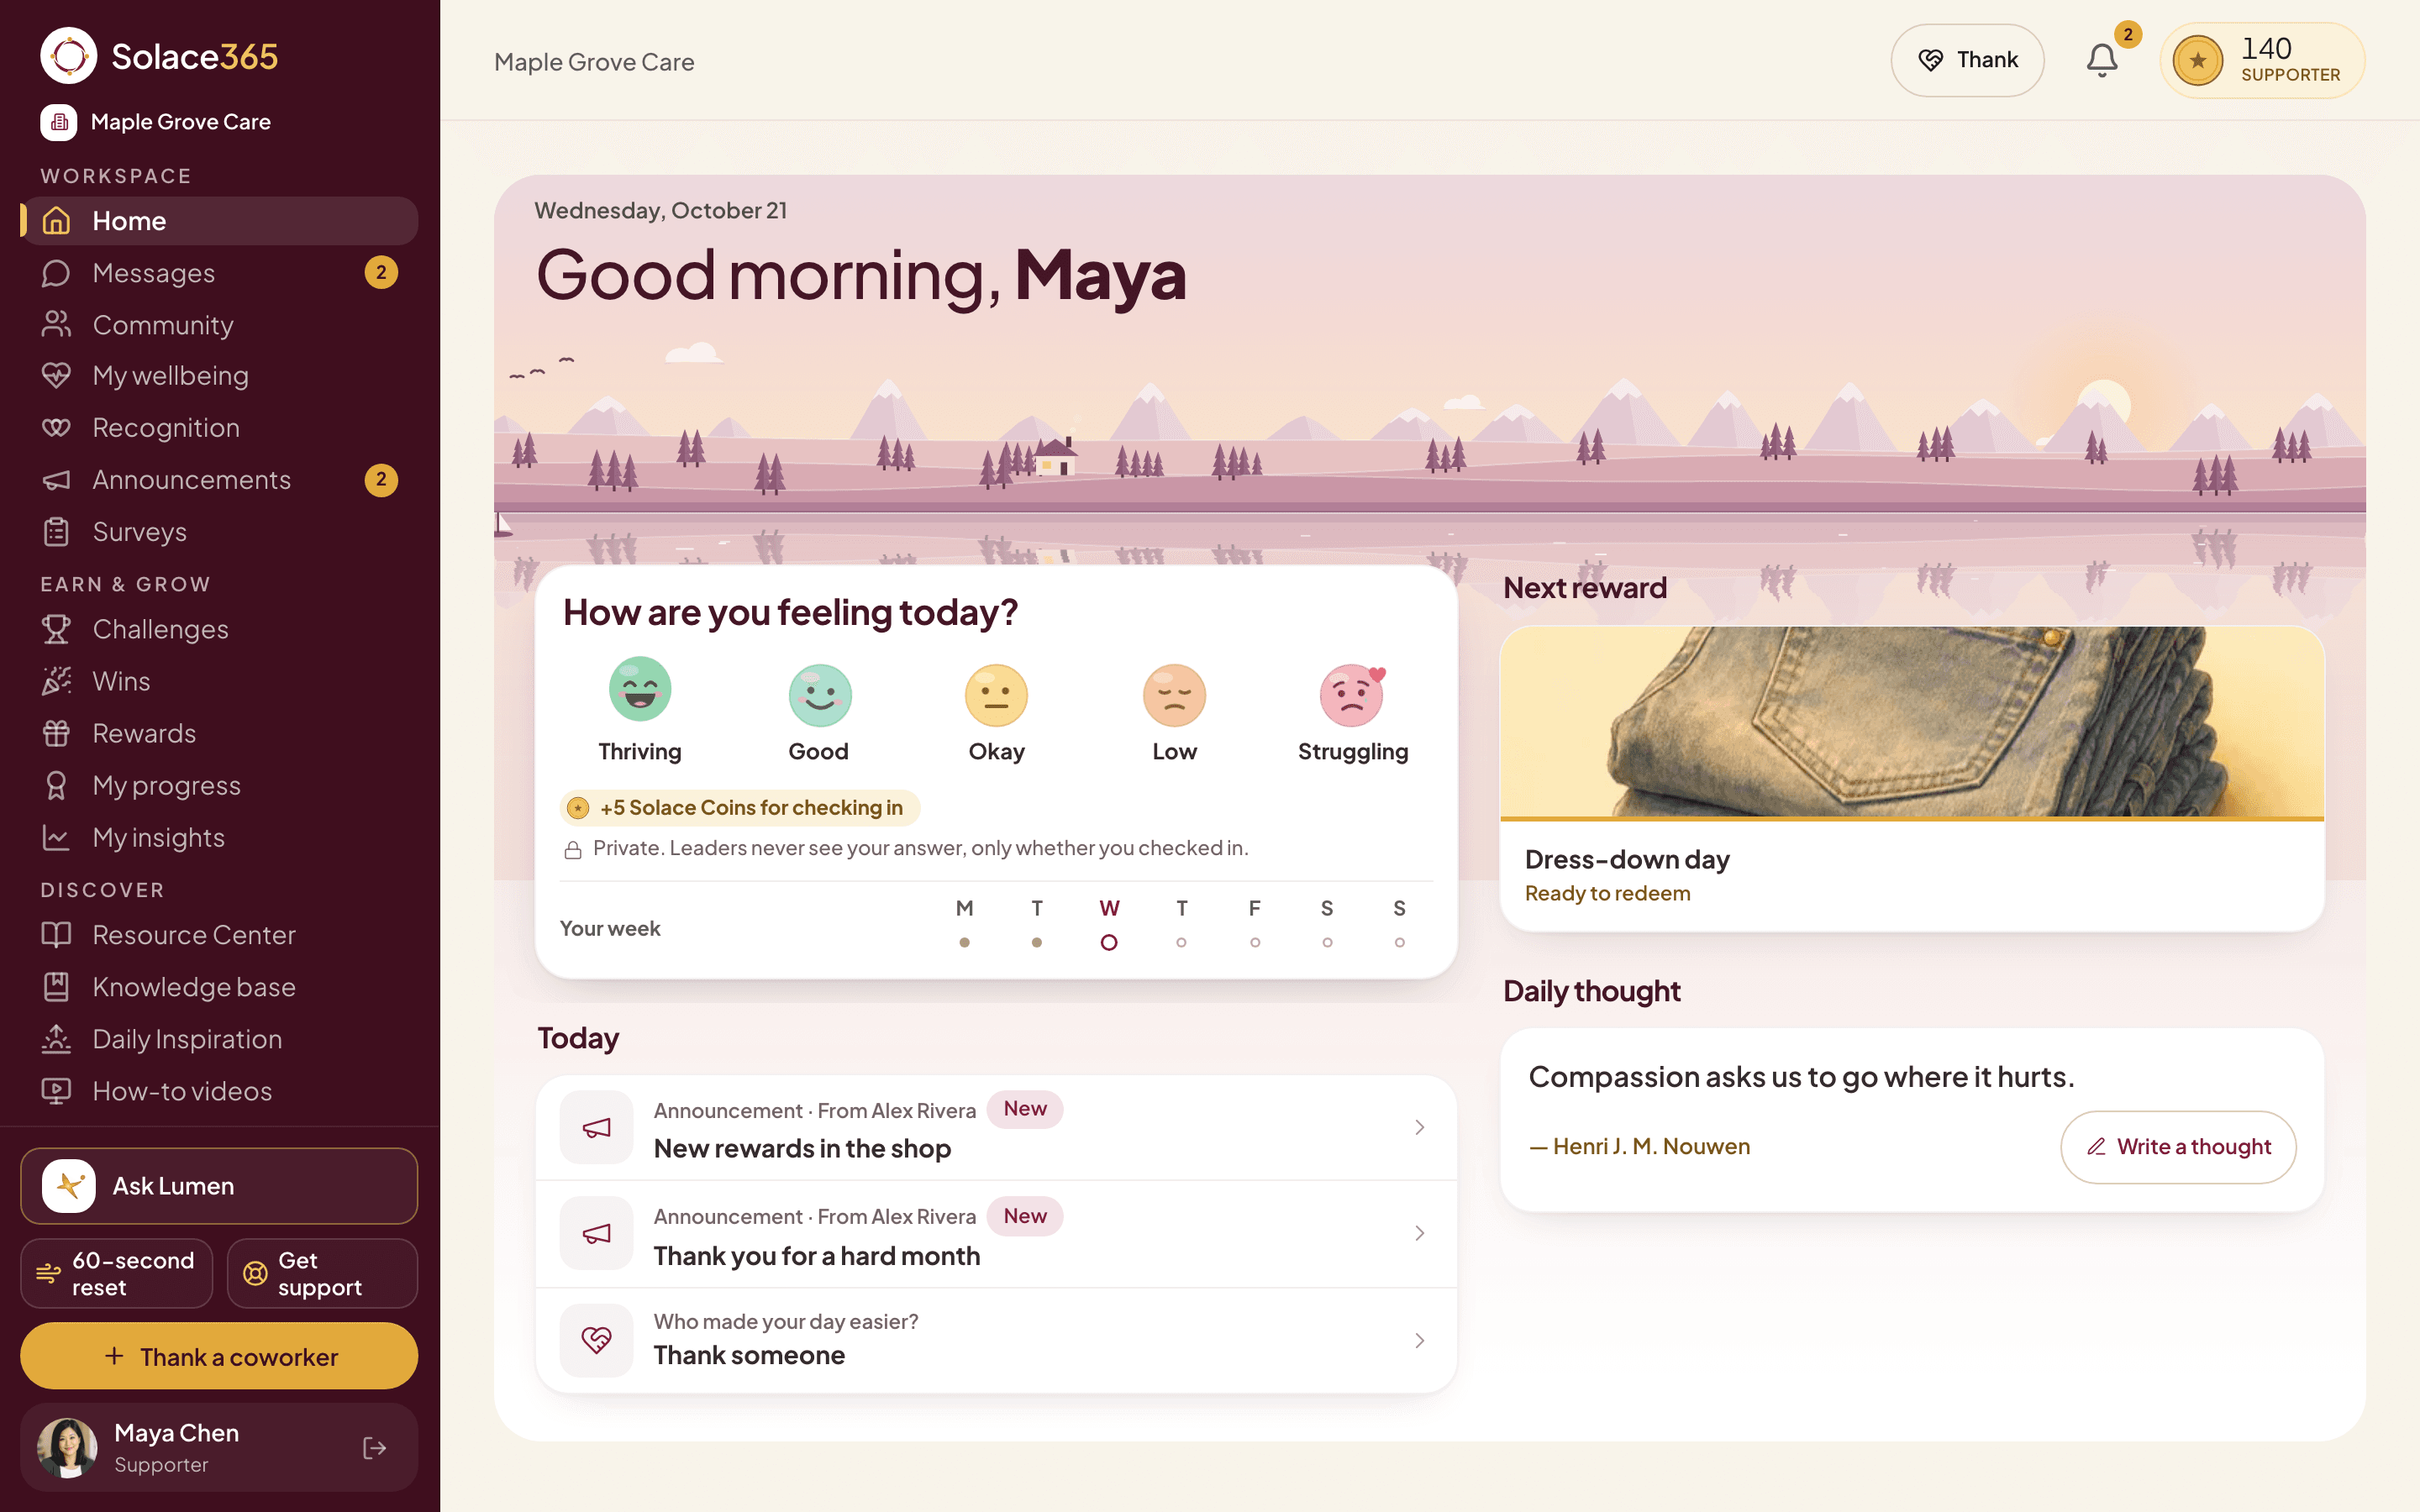The height and width of the screenshot is (1512, 2420).
Task: Click the gold coin supporter badge
Action: click(2261, 61)
